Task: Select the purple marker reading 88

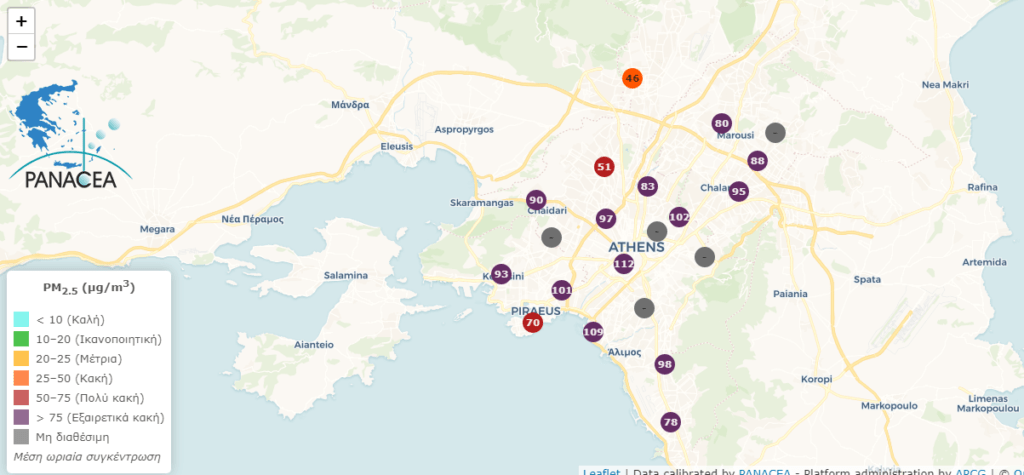Action: tap(757, 161)
